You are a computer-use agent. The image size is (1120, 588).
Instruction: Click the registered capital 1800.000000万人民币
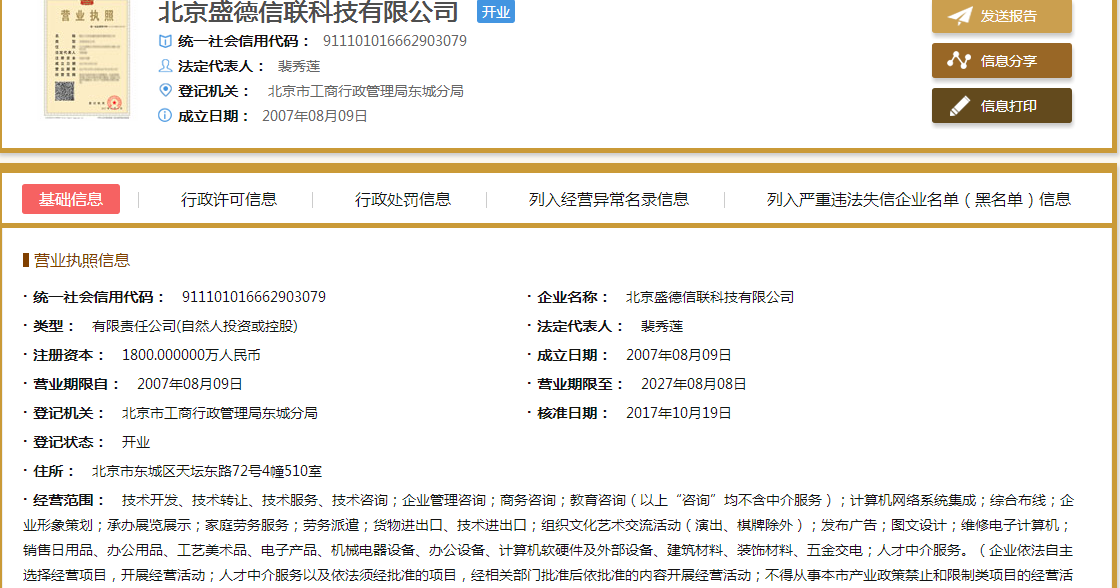click(x=191, y=355)
